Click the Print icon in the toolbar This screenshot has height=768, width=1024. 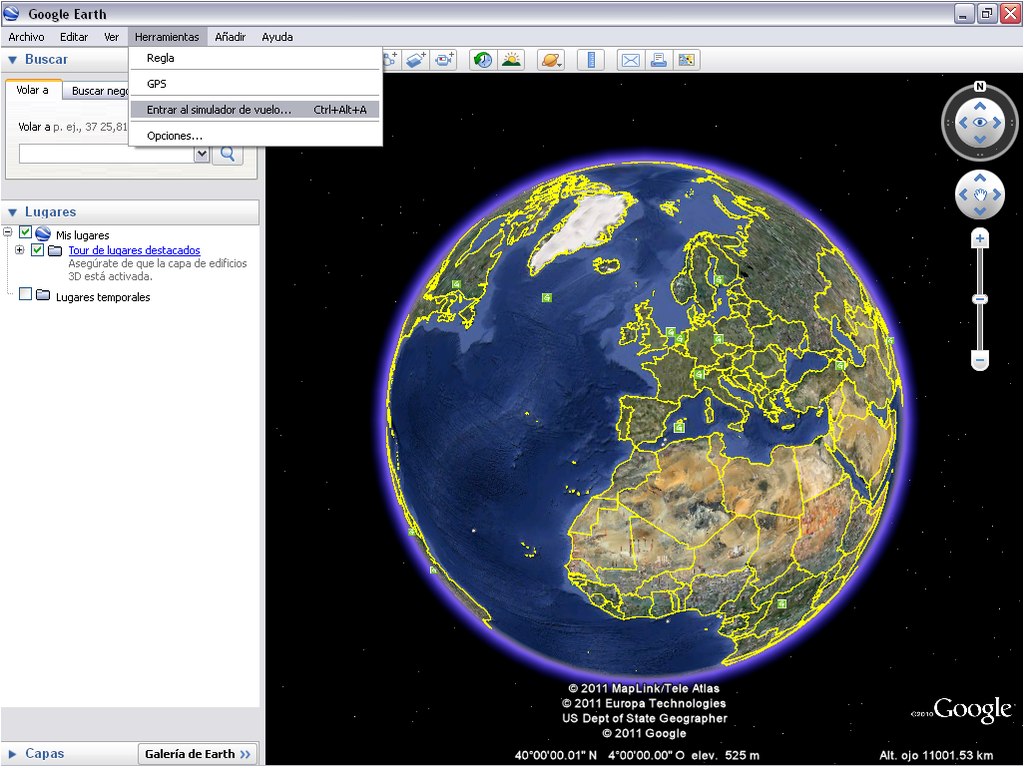[658, 60]
